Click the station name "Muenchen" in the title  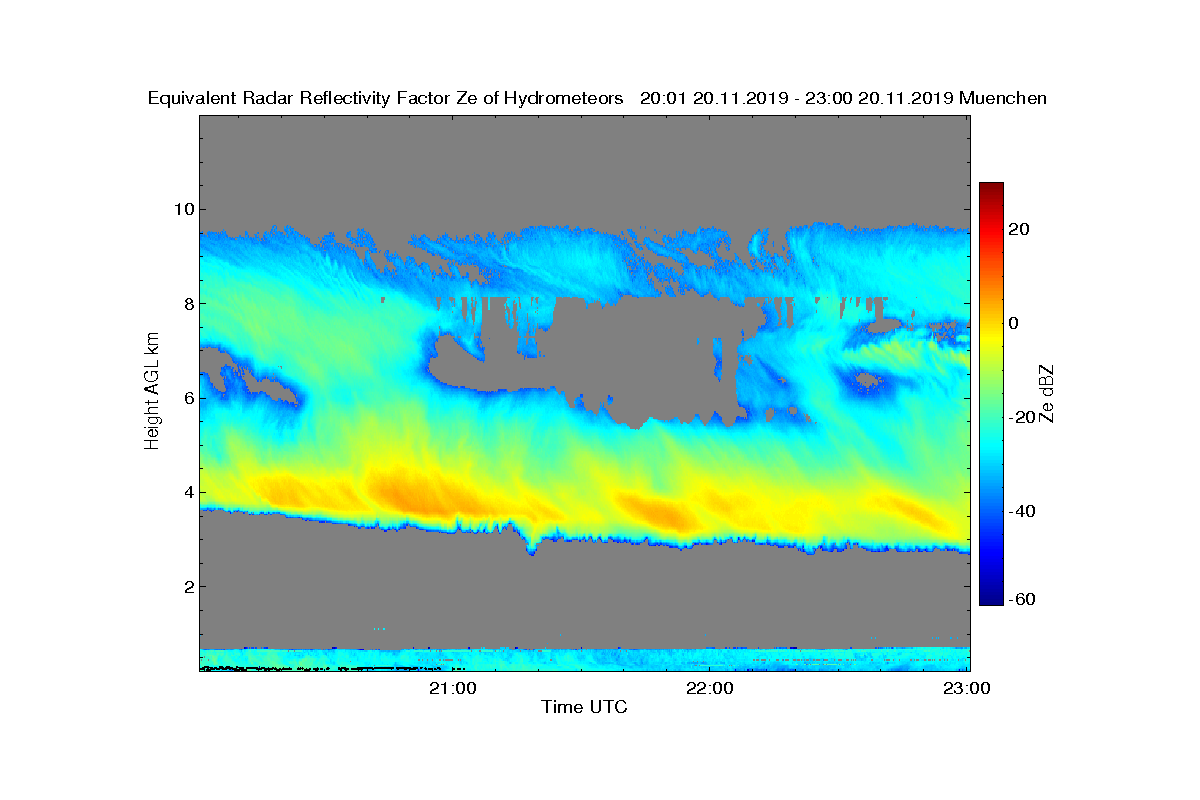point(1003,98)
